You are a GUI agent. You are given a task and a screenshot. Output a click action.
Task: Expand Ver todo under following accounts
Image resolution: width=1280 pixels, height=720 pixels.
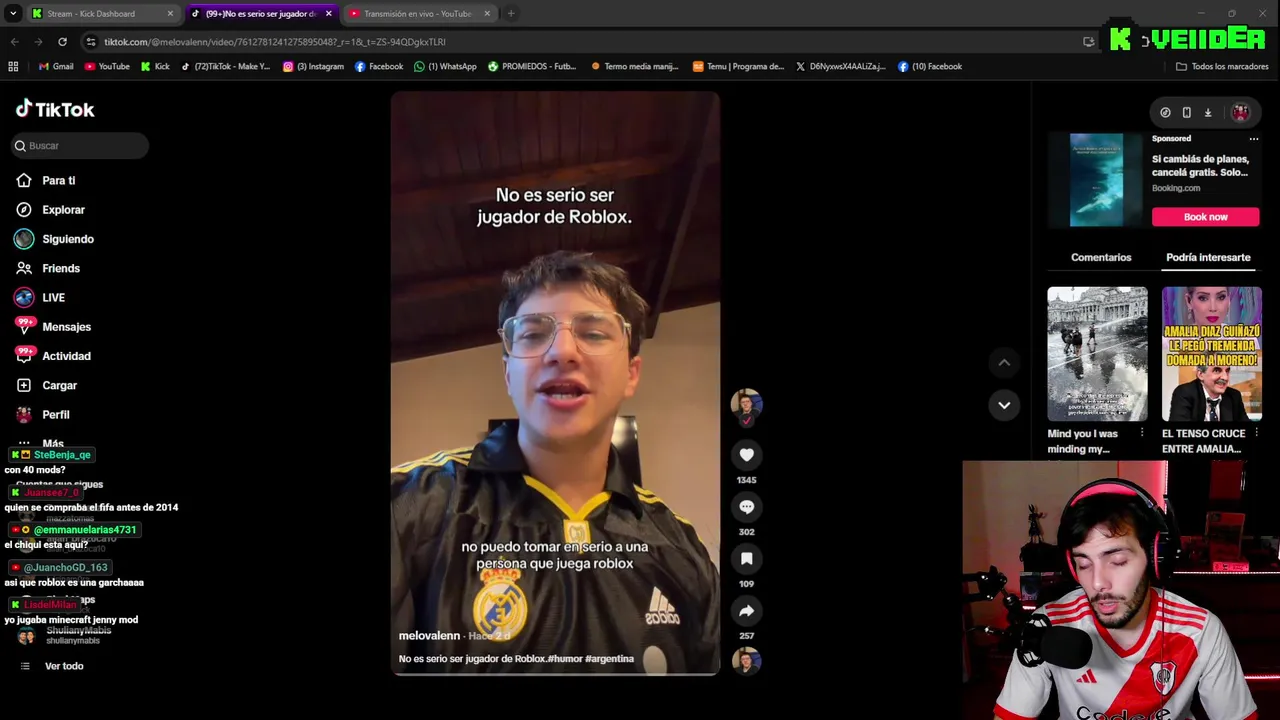click(x=64, y=666)
